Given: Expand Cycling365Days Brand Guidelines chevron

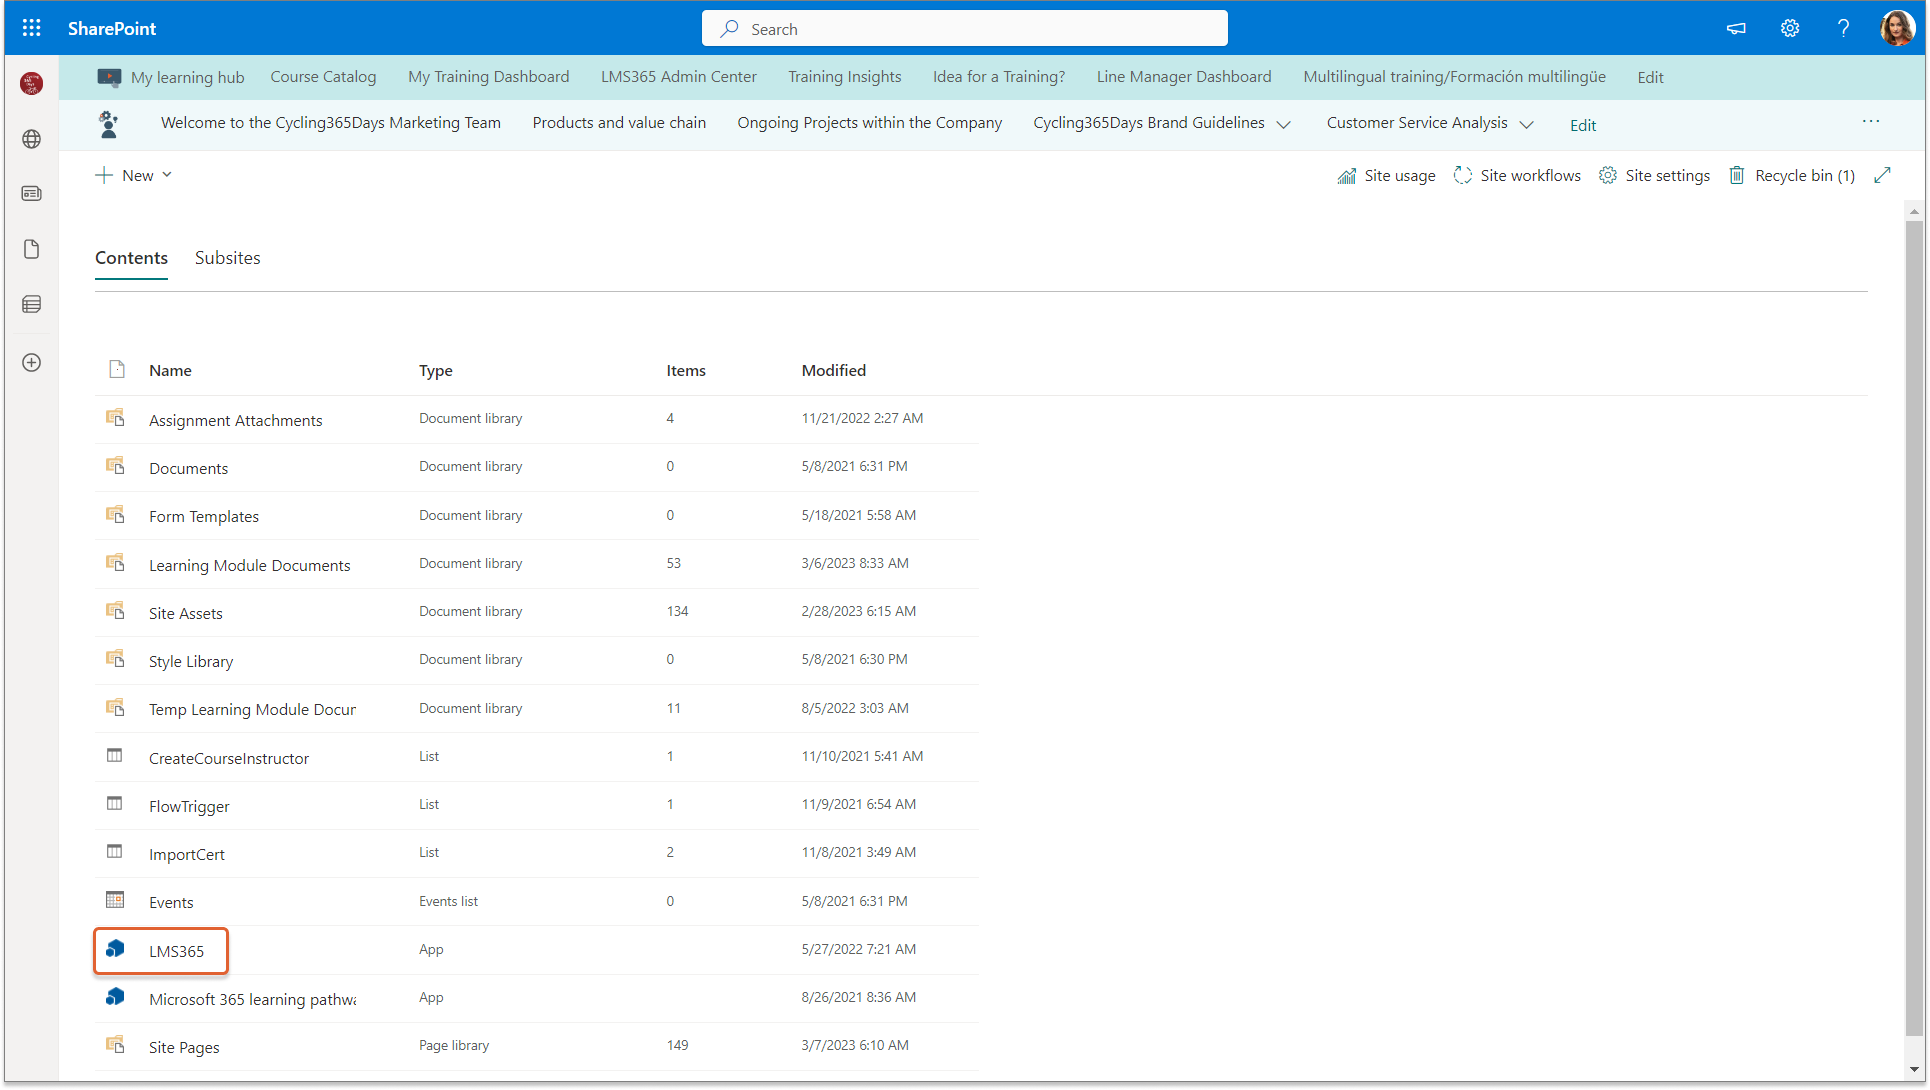Looking at the screenshot, I should pyautogui.click(x=1284, y=124).
